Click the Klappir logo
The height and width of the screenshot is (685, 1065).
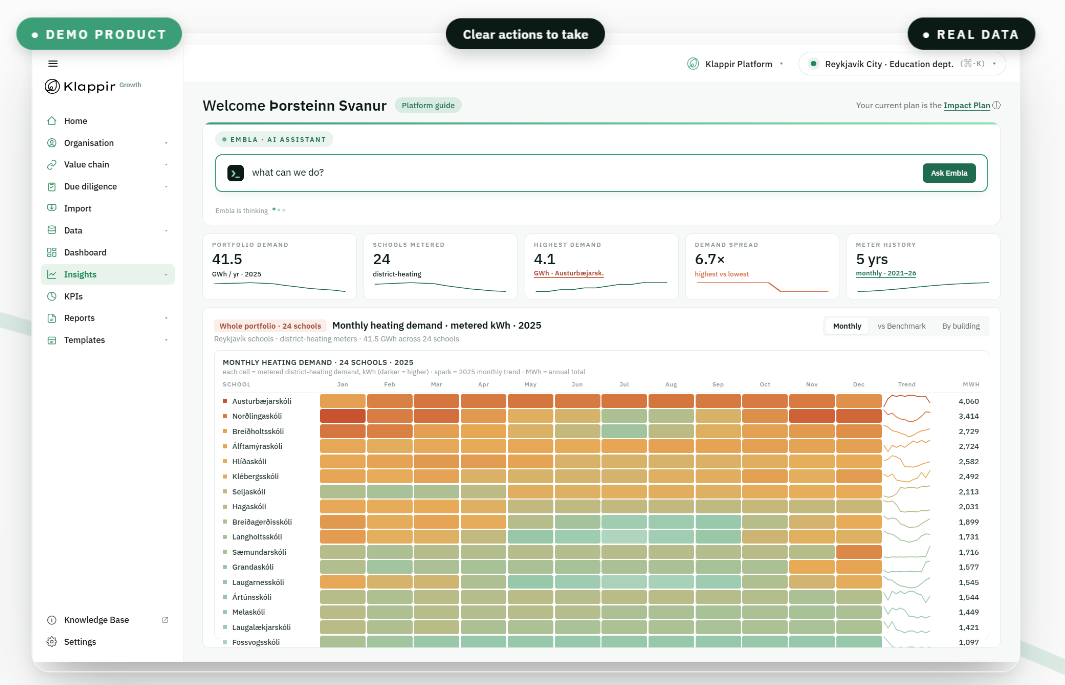pyautogui.click(x=80, y=86)
